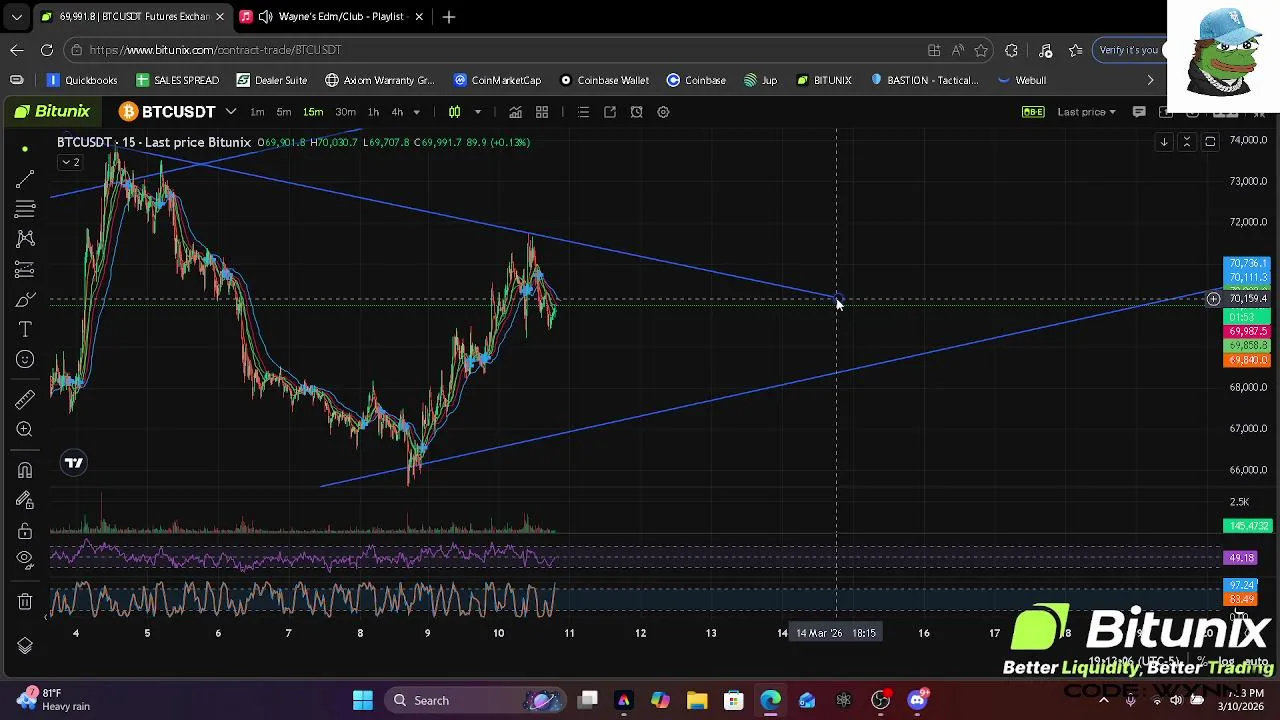Expand more timeframes dropdown arrow

pos(417,112)
